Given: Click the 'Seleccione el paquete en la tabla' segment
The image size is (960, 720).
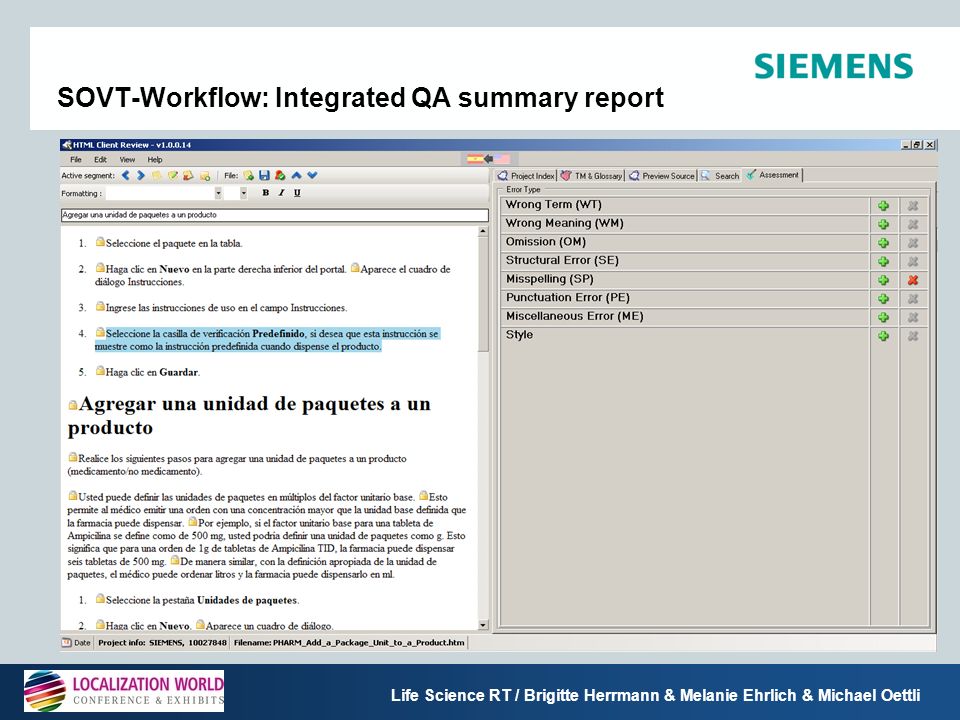Looking at the screenshot, I should [x=169, y=243].
